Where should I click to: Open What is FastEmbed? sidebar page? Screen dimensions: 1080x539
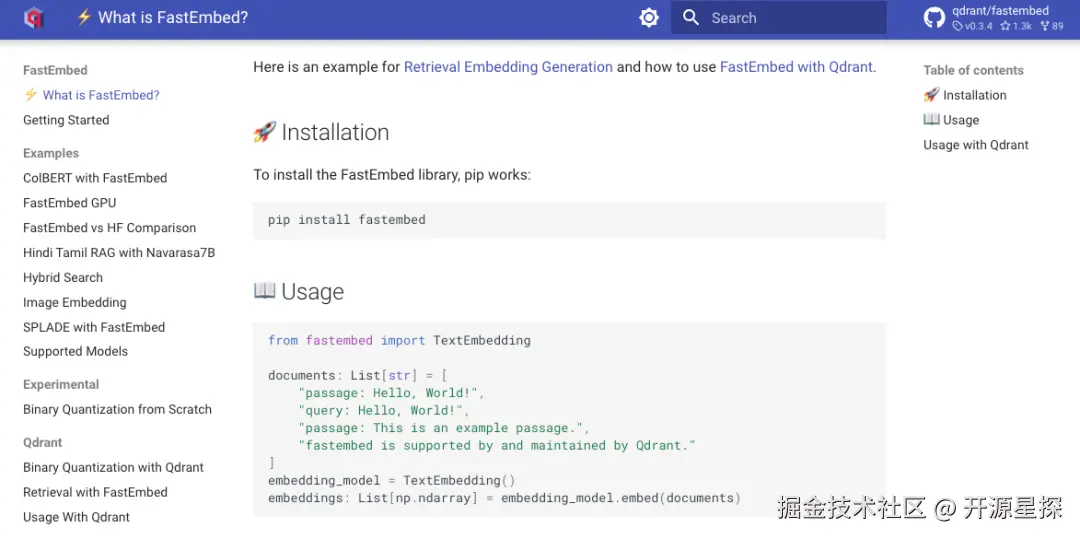[x=92, y=95]
